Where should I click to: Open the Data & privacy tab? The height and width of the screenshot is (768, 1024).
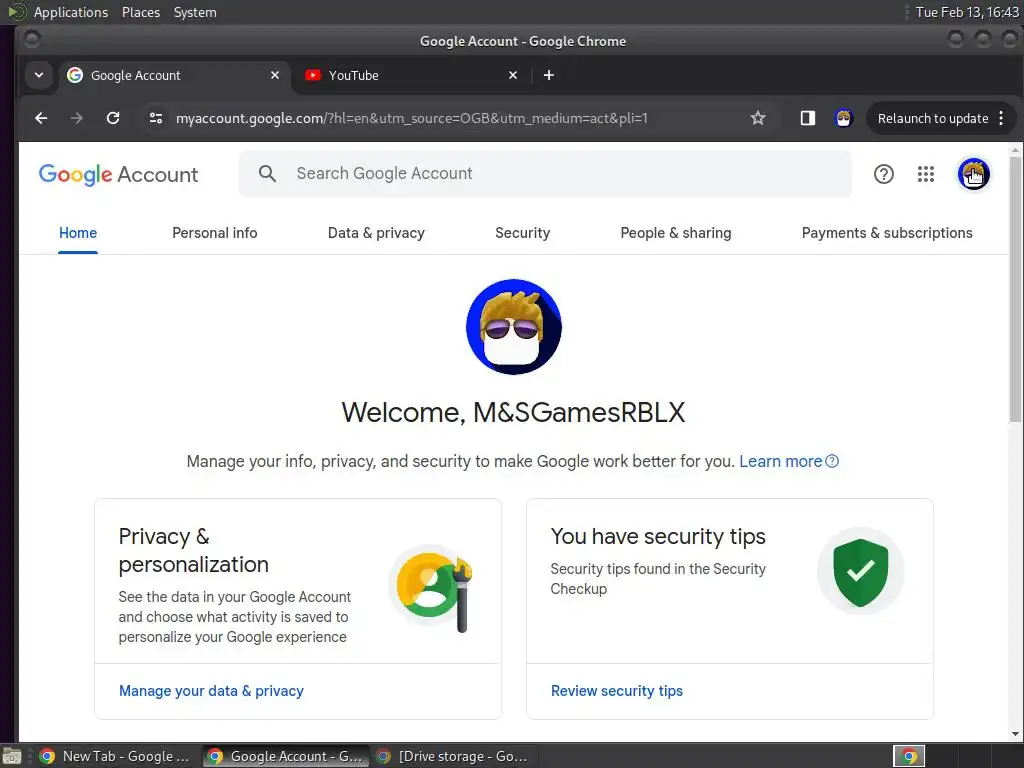pos(376,233)
